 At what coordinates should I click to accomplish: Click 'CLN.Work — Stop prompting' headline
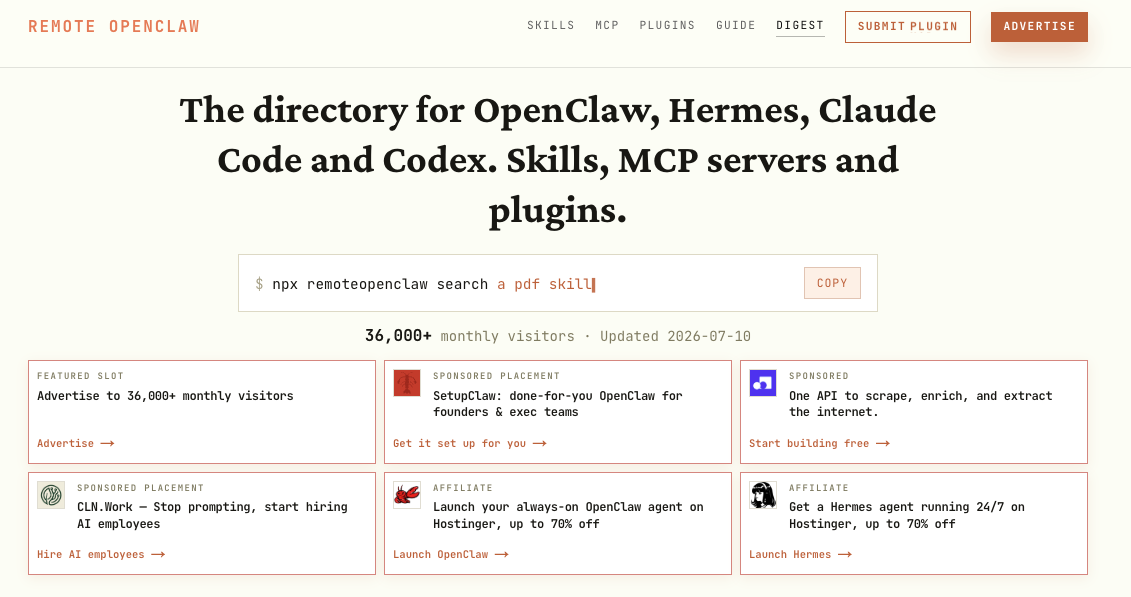[x=212, y=516]
